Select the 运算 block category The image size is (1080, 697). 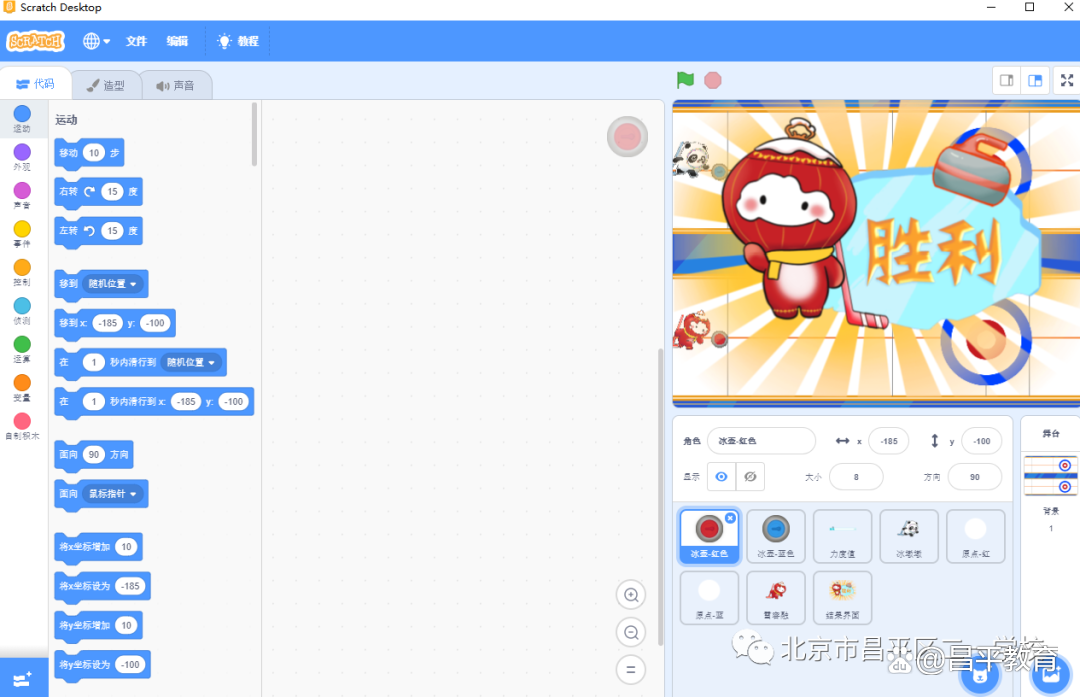[x=22, y=350]
